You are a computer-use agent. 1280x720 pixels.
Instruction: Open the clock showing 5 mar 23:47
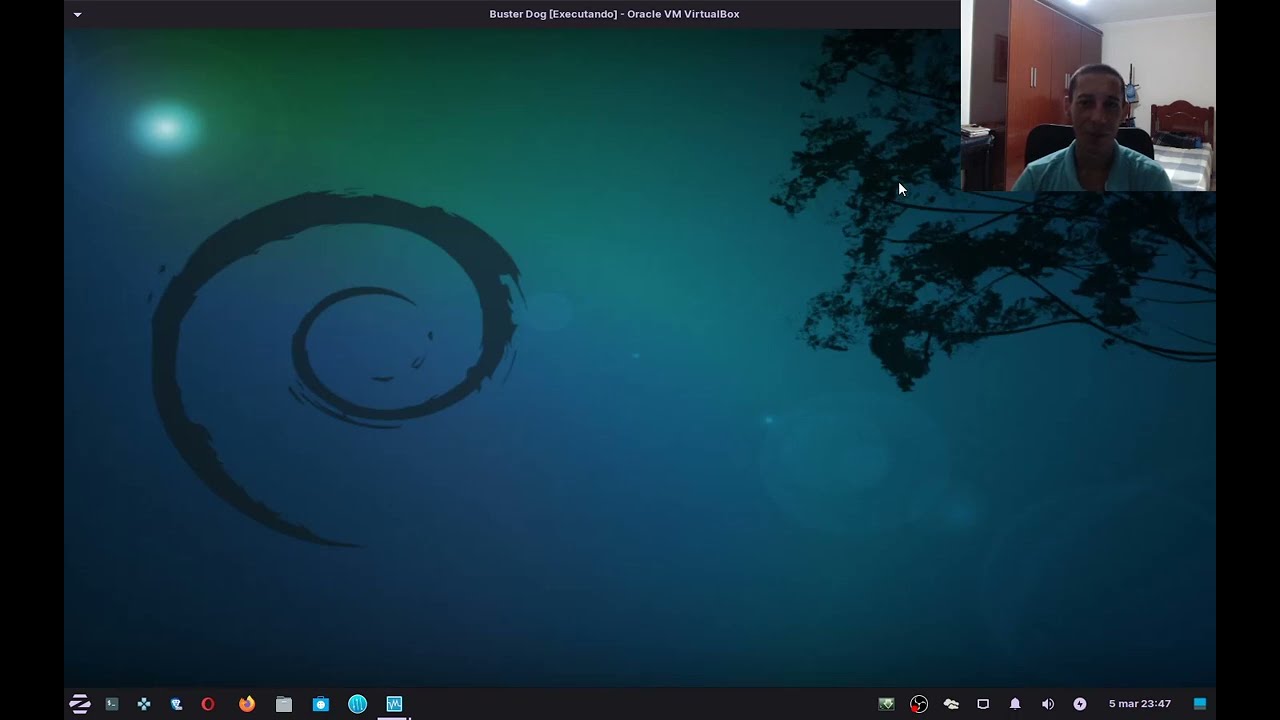click(x=1140, y=704)
